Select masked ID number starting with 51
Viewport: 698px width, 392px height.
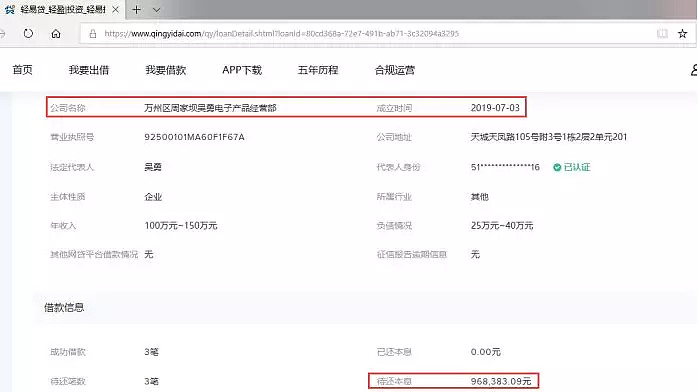point(505,167)
